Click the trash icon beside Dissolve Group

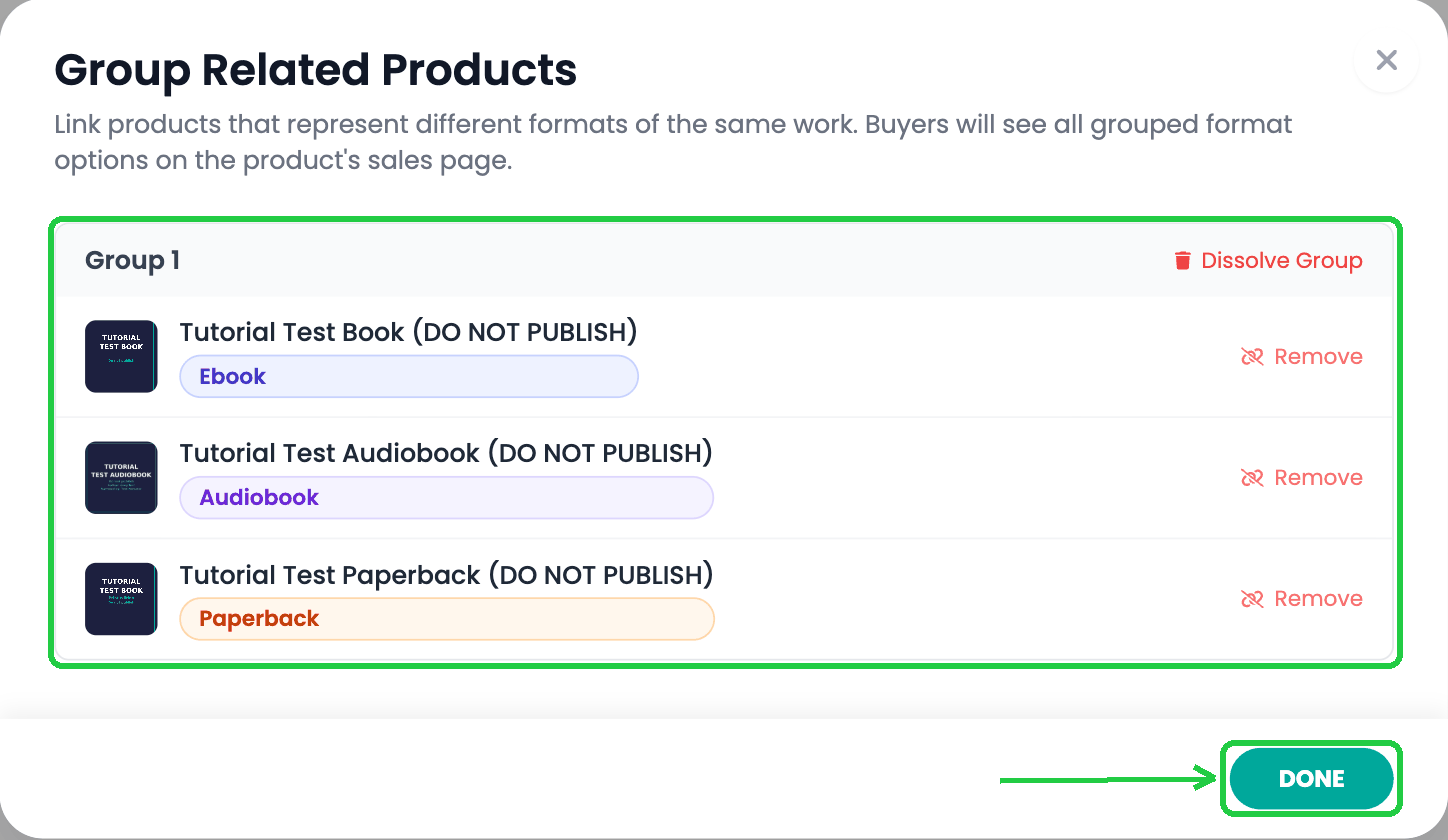point(1183,261)
